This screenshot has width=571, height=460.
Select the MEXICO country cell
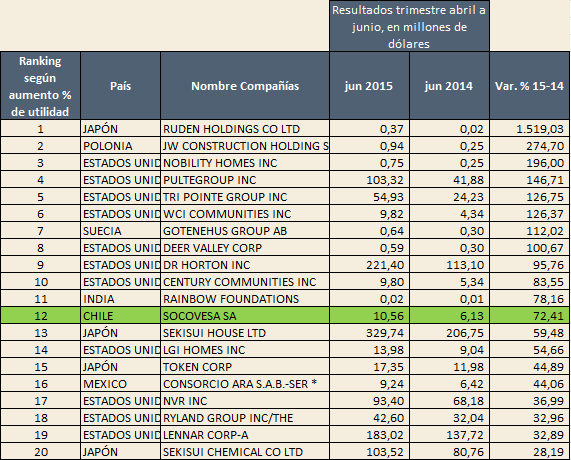click(x=121, y=384)
